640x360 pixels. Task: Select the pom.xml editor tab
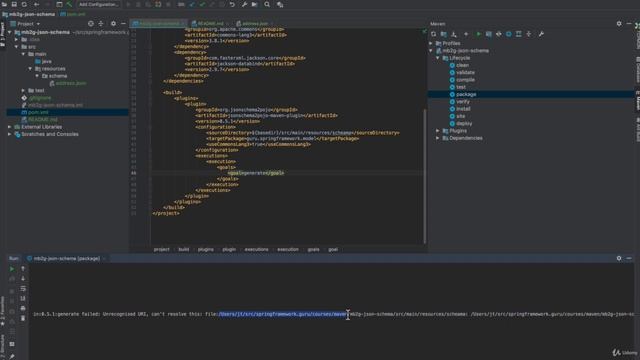(159, 24)
